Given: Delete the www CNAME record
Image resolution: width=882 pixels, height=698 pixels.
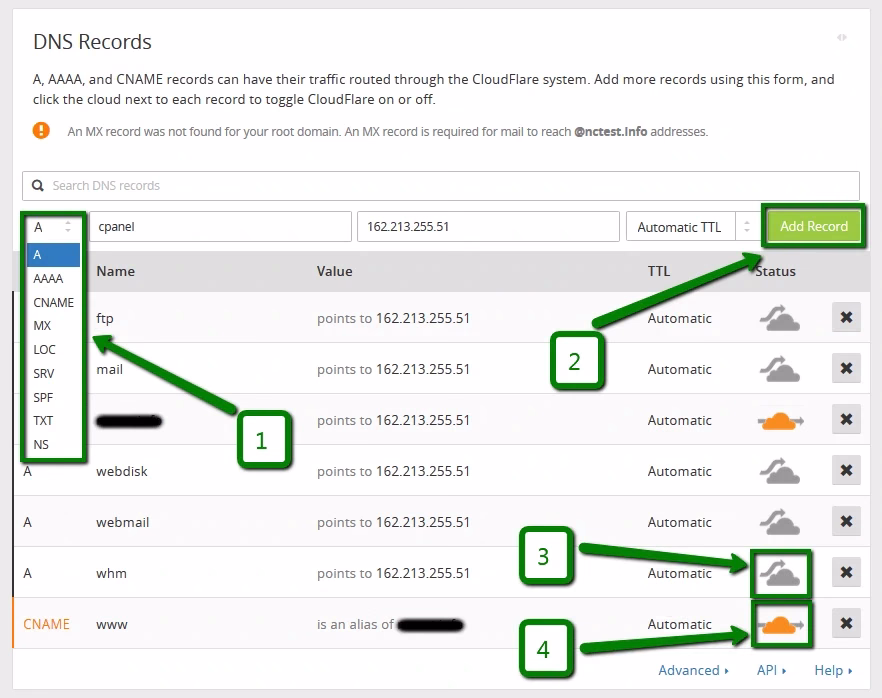Looking at the screenshot, I should [846, 623].
